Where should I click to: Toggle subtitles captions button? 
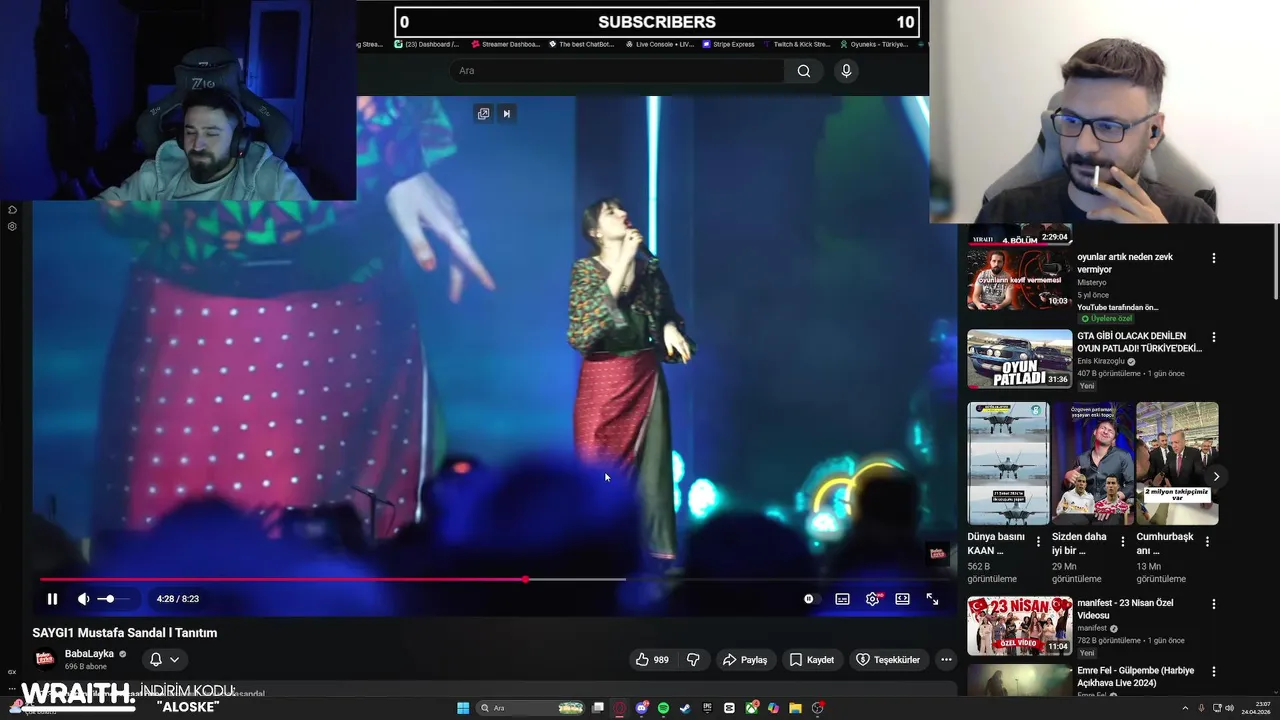click(842, 599)
